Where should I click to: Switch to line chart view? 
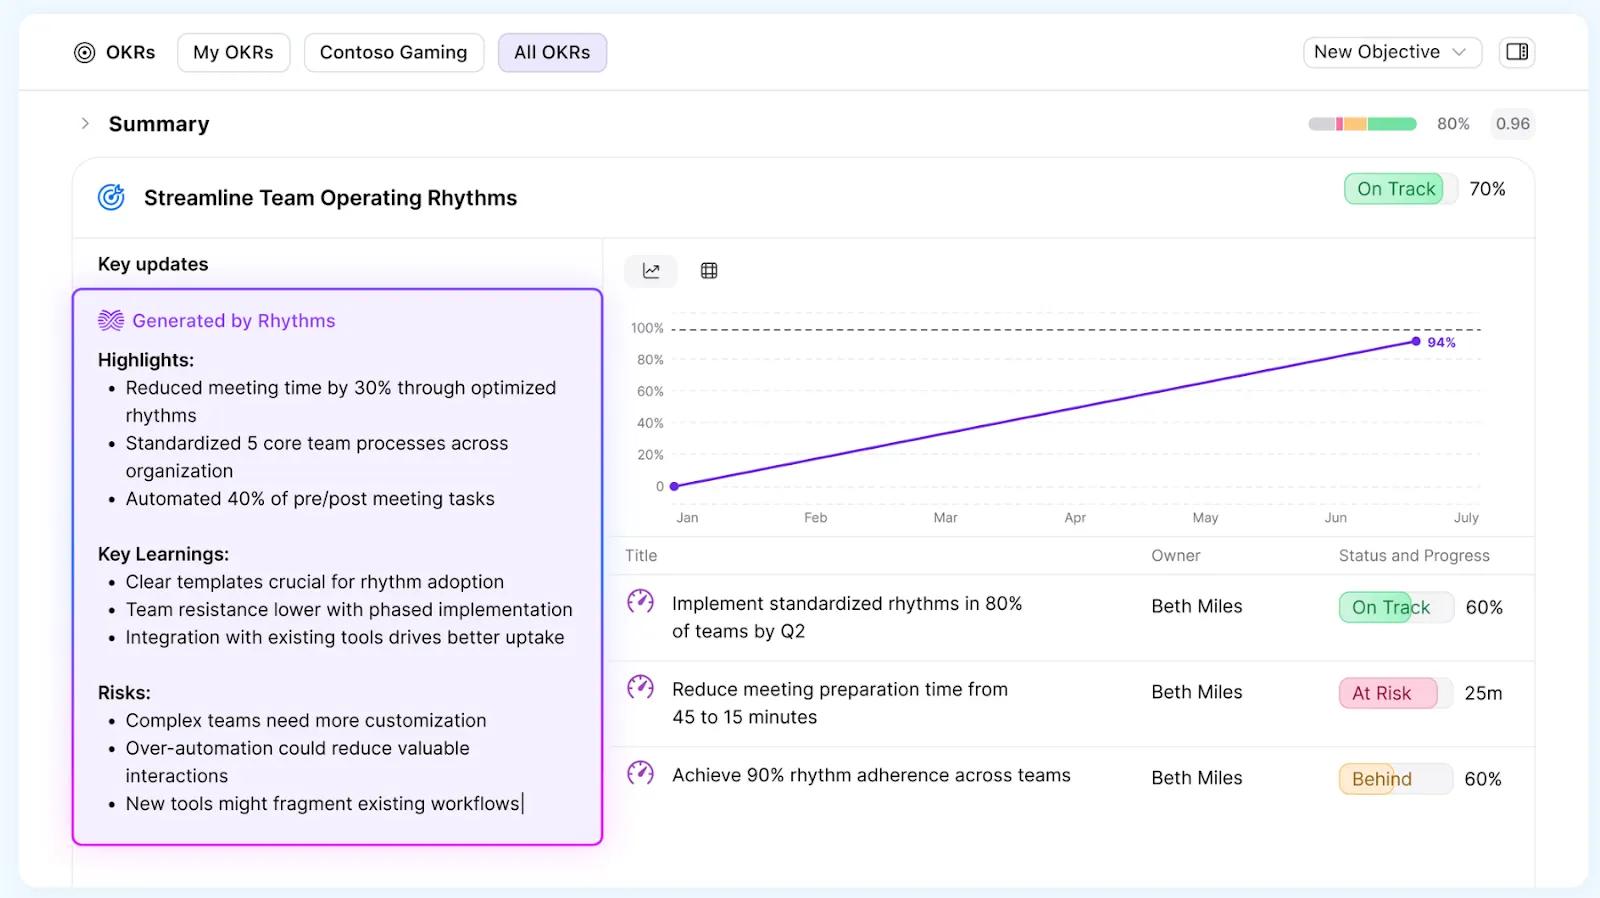(x=651, y=271)
